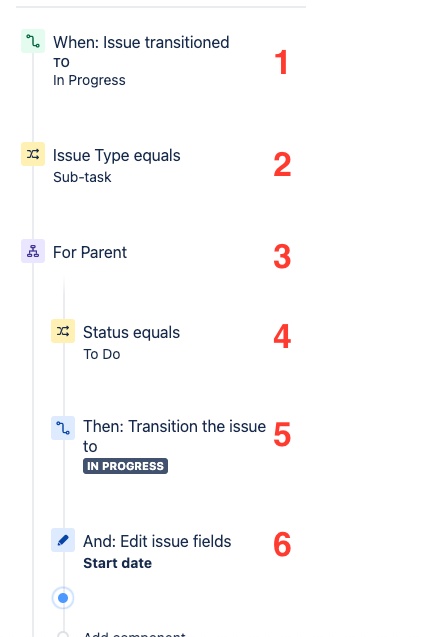Click the green Issue transitioned trigger icon
Screen dimensions: 425x637
[33, 41]
